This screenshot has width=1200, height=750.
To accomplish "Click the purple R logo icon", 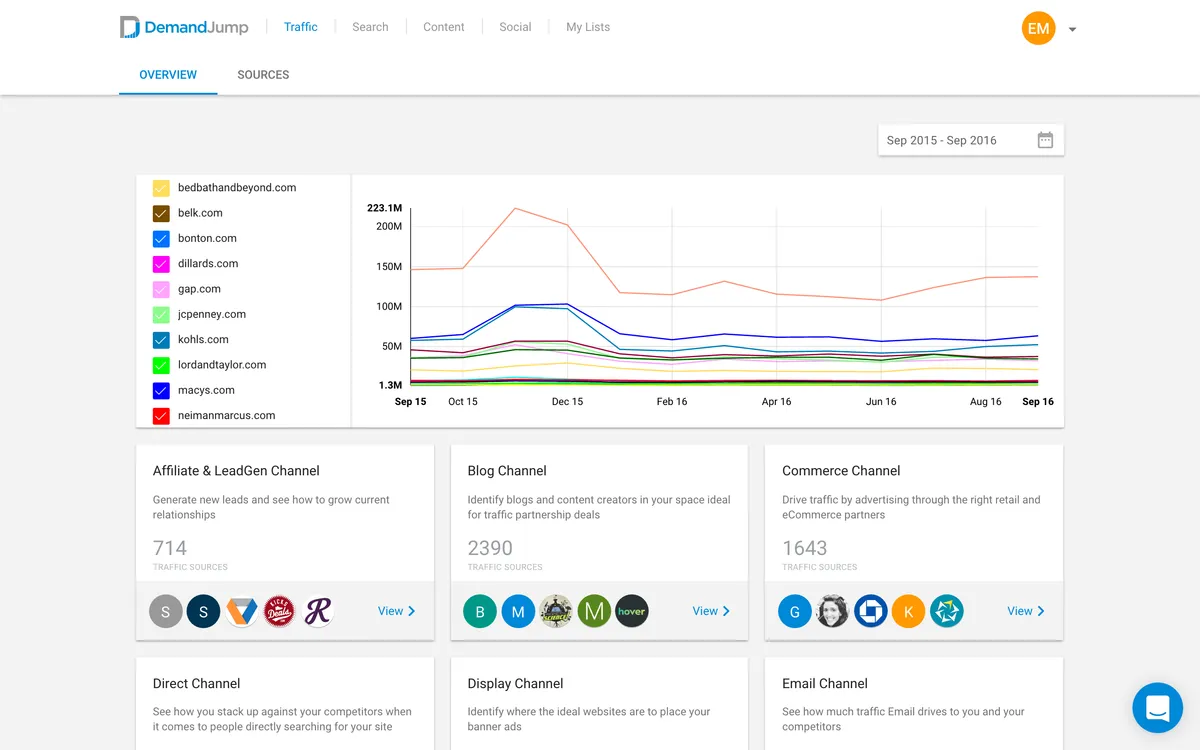I will 317,611.
